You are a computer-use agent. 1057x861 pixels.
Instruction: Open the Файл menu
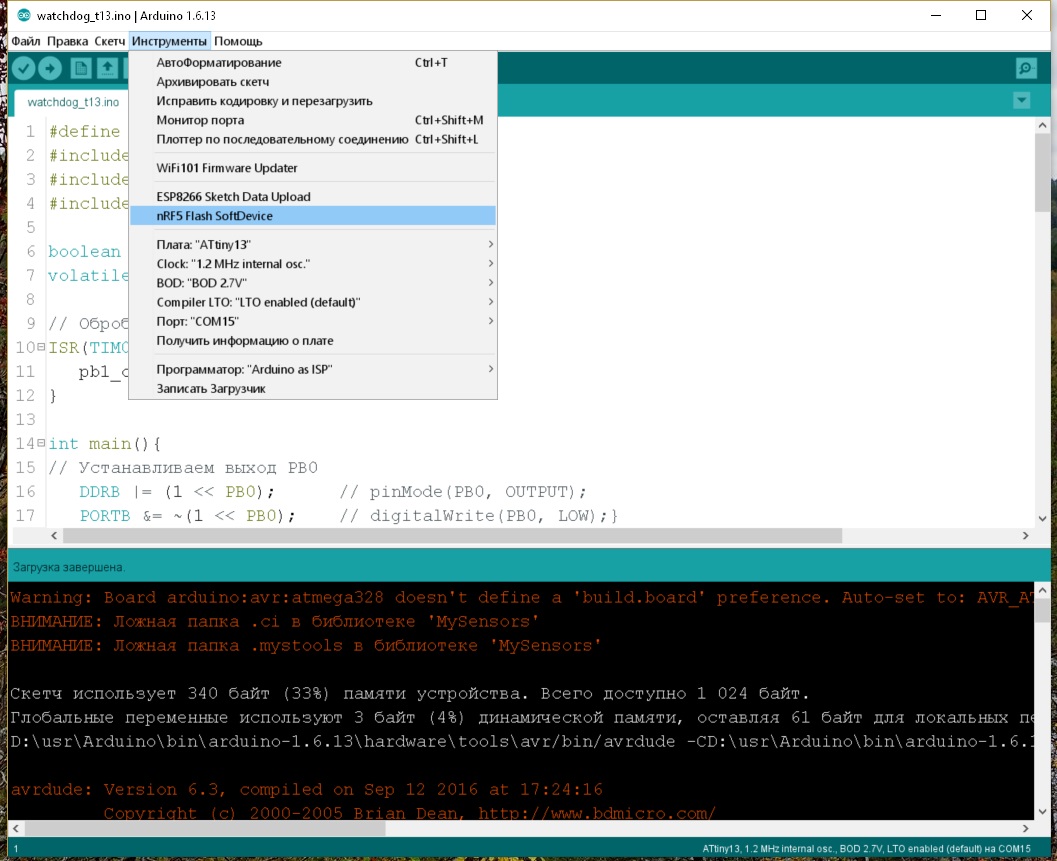pyautogui.click(x=26, y=41)
